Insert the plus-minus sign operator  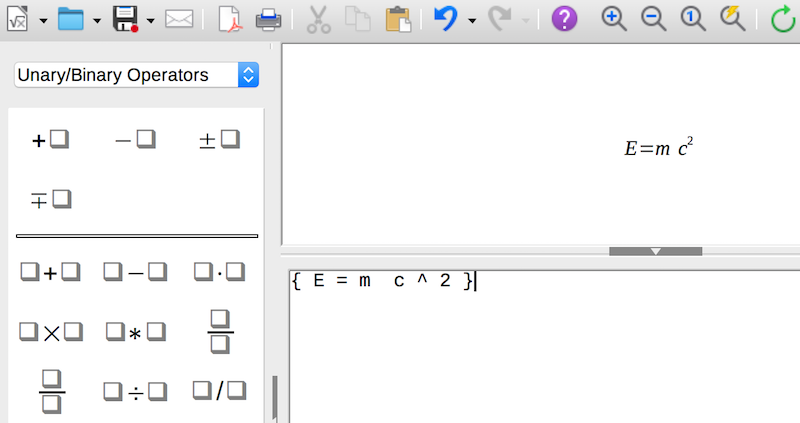[219, 139]
